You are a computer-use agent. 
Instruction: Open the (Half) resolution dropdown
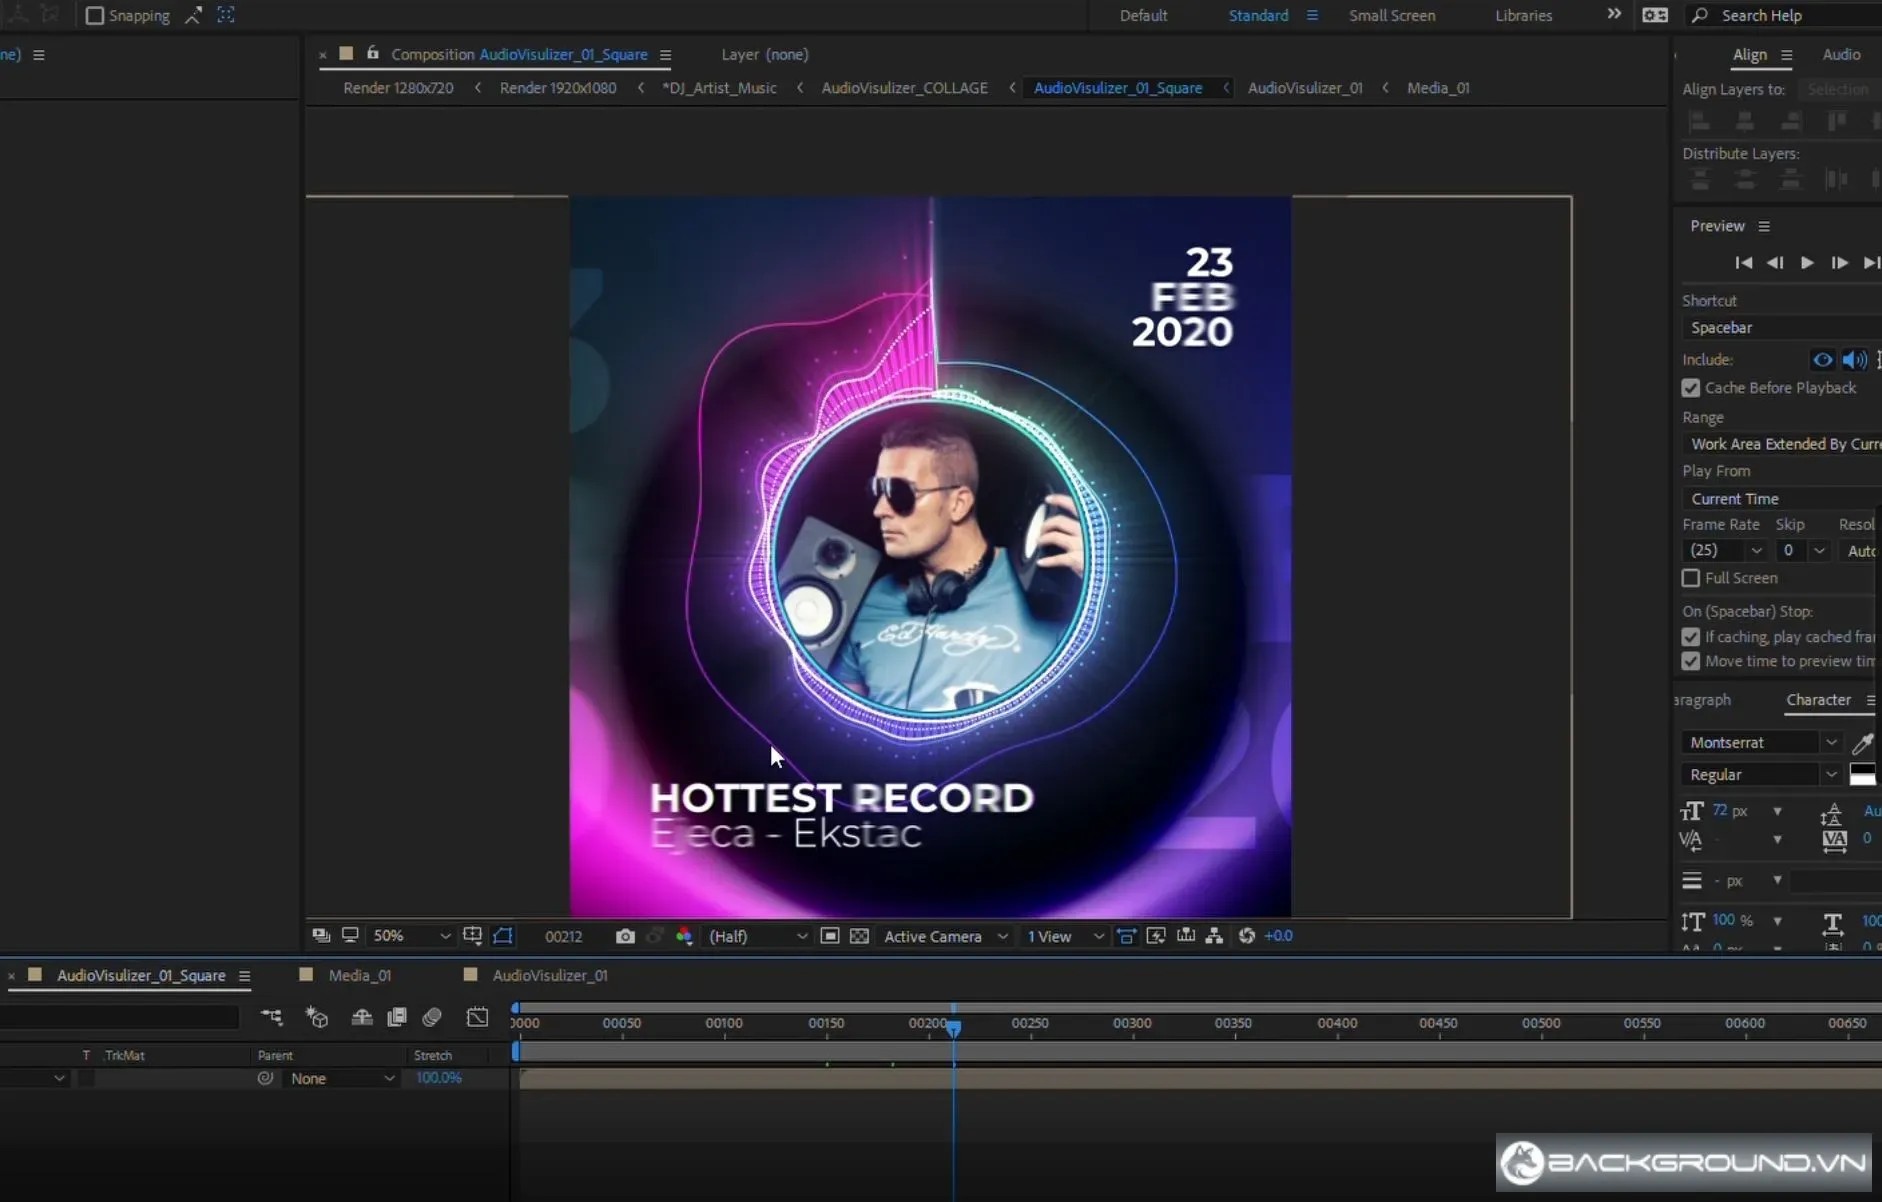757,936
